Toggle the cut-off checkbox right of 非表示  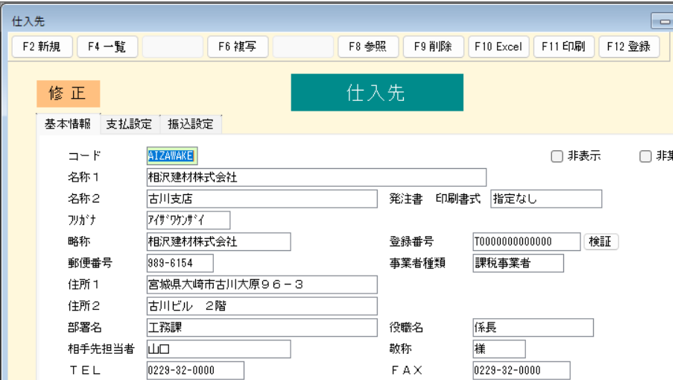point(645,156)
